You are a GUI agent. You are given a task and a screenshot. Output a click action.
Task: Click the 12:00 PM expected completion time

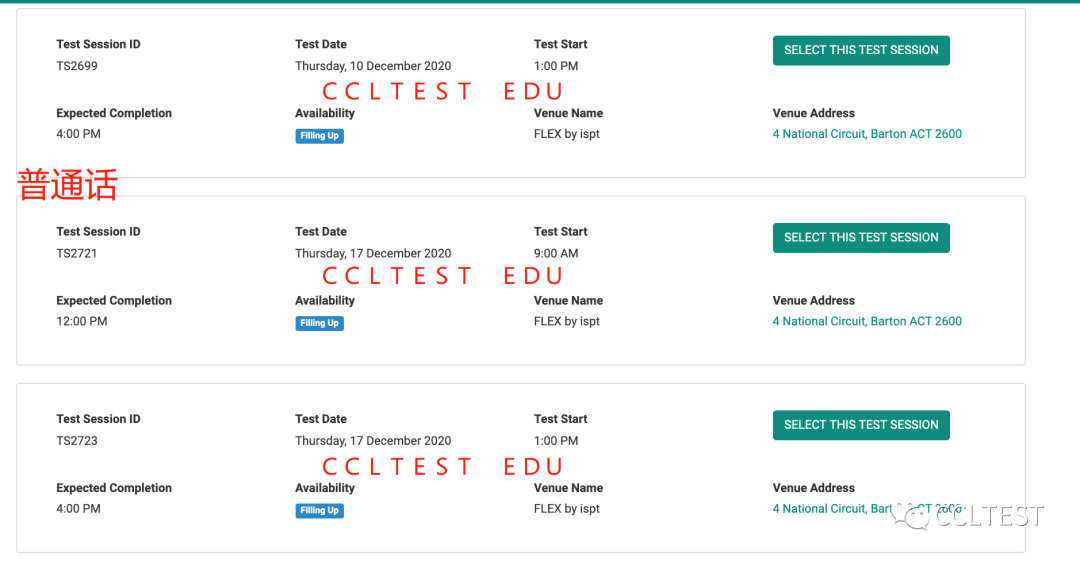point(81,321)
